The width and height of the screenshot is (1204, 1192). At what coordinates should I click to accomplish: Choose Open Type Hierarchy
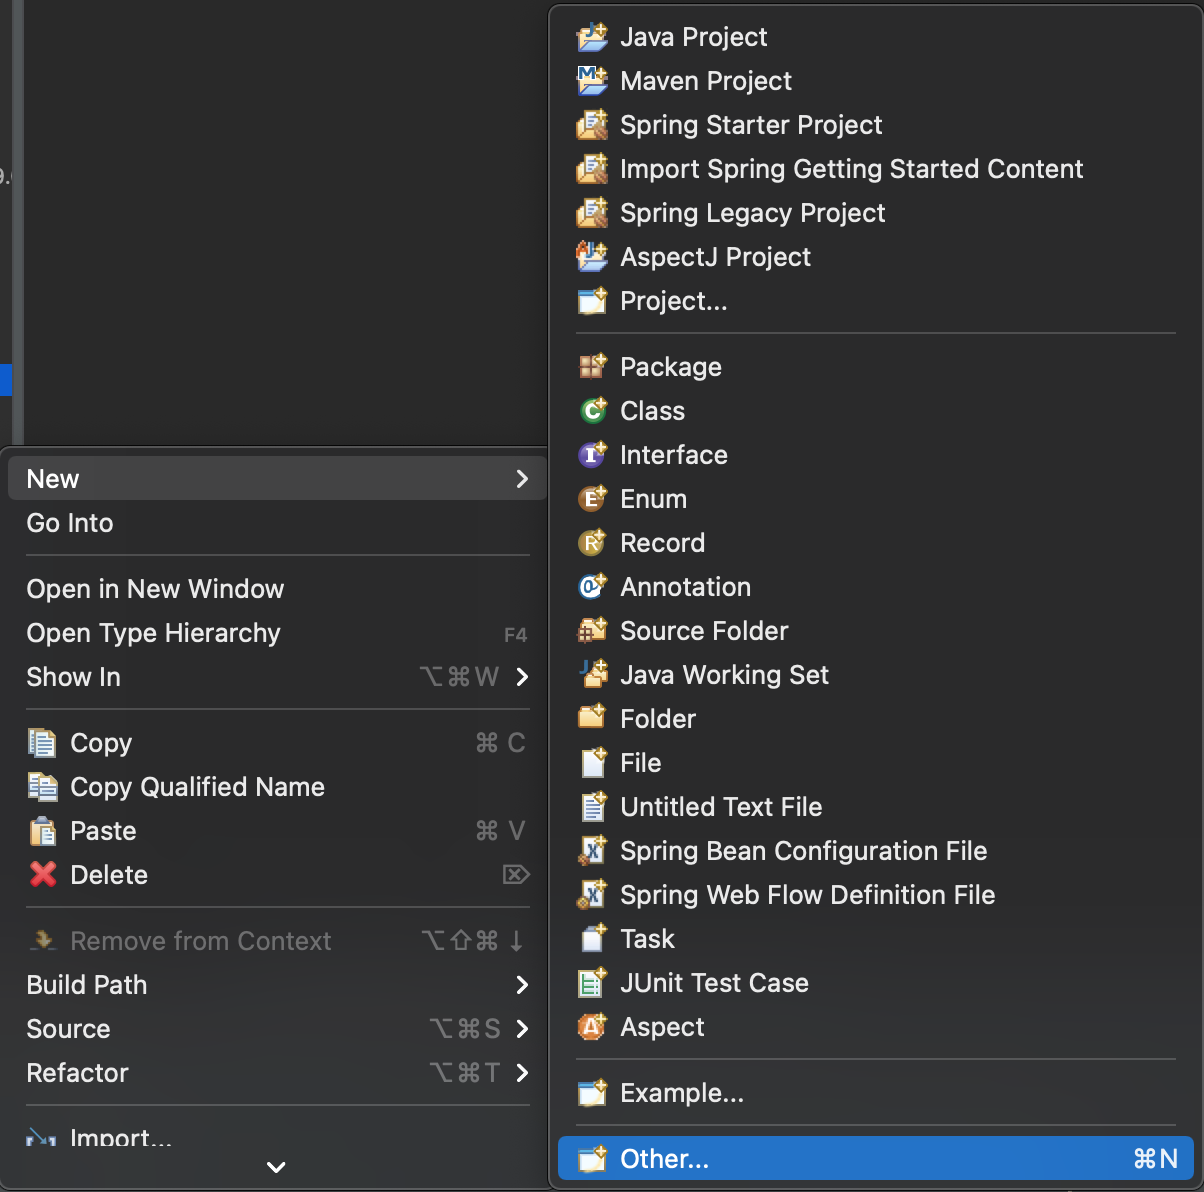[277, 633]
